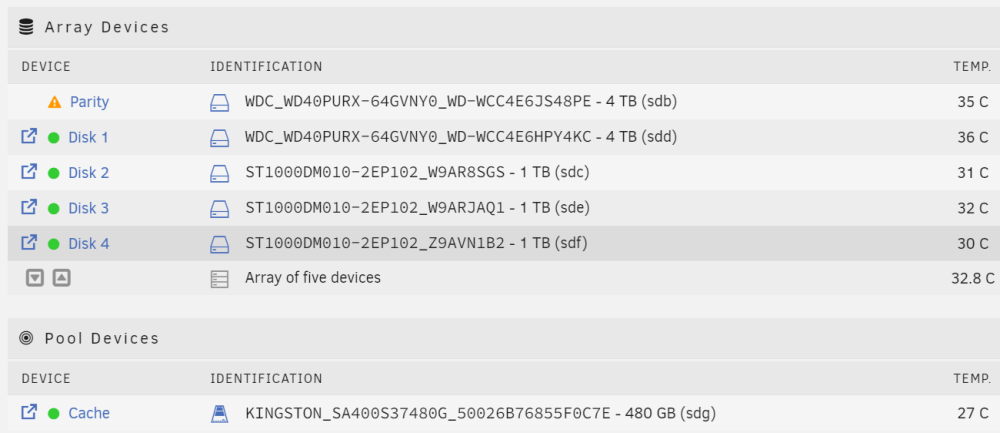Click Array of five devices icon
This screenshot has width=1000, height=433.
(219, 279)
